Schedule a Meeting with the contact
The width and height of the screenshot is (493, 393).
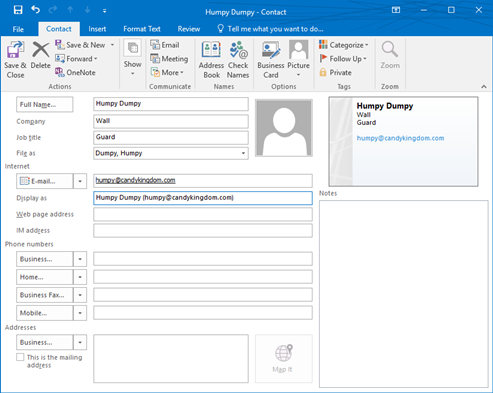169,59
